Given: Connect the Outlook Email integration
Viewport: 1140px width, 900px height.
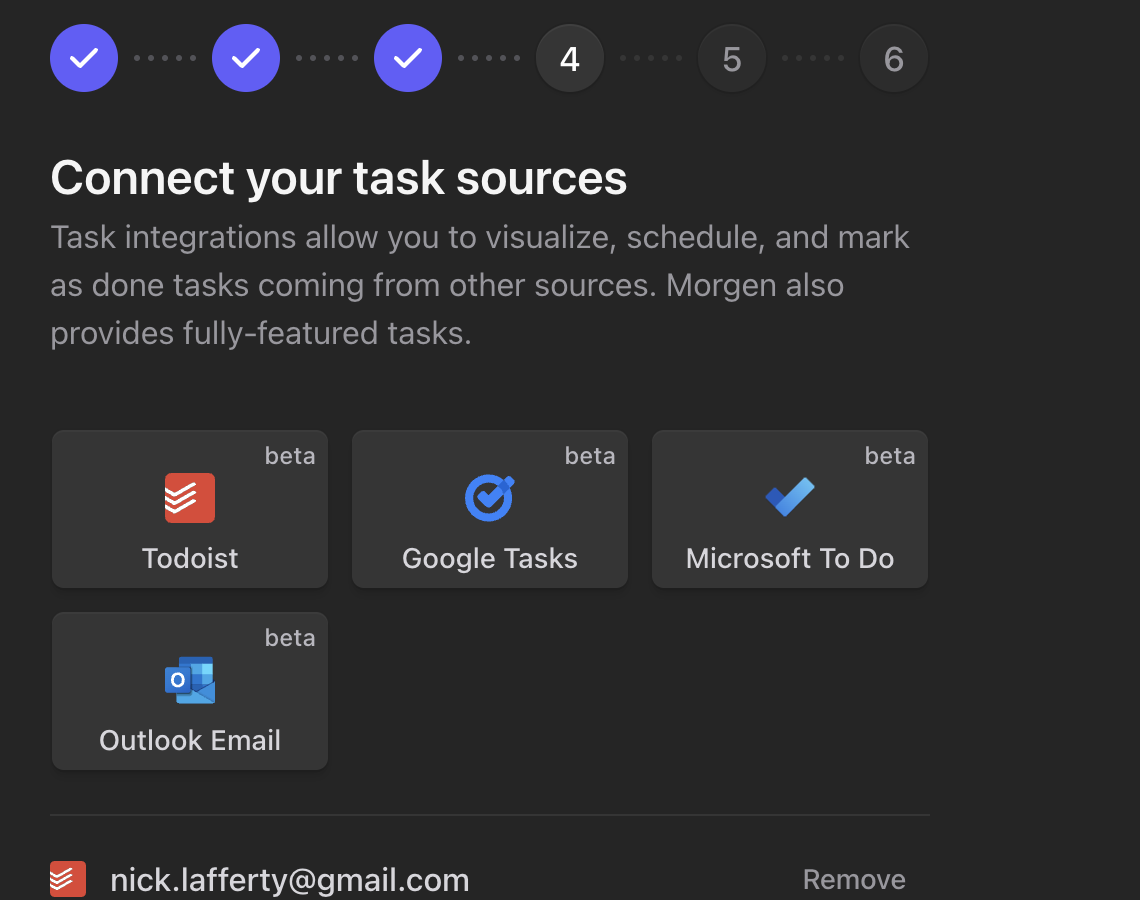Looking at the screenshot, I should [190, 691].
